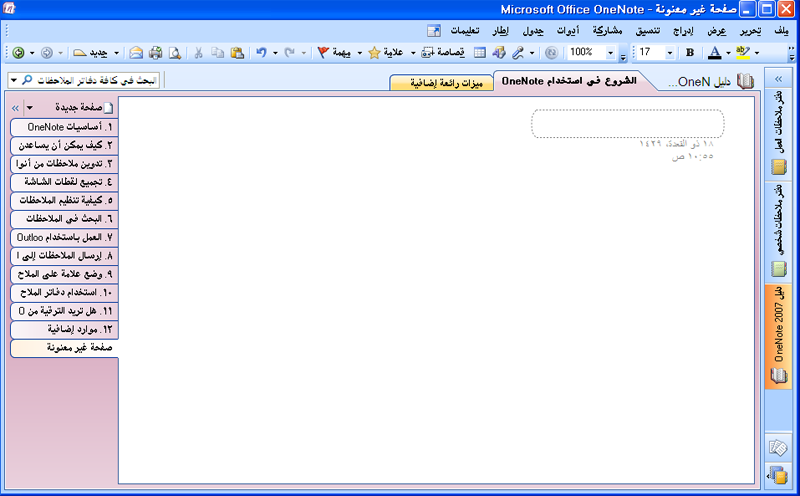Select the صفحة غير معنونة page tab
The height and width of the screenshot is (496, 800).
click(x=64, y=348)
